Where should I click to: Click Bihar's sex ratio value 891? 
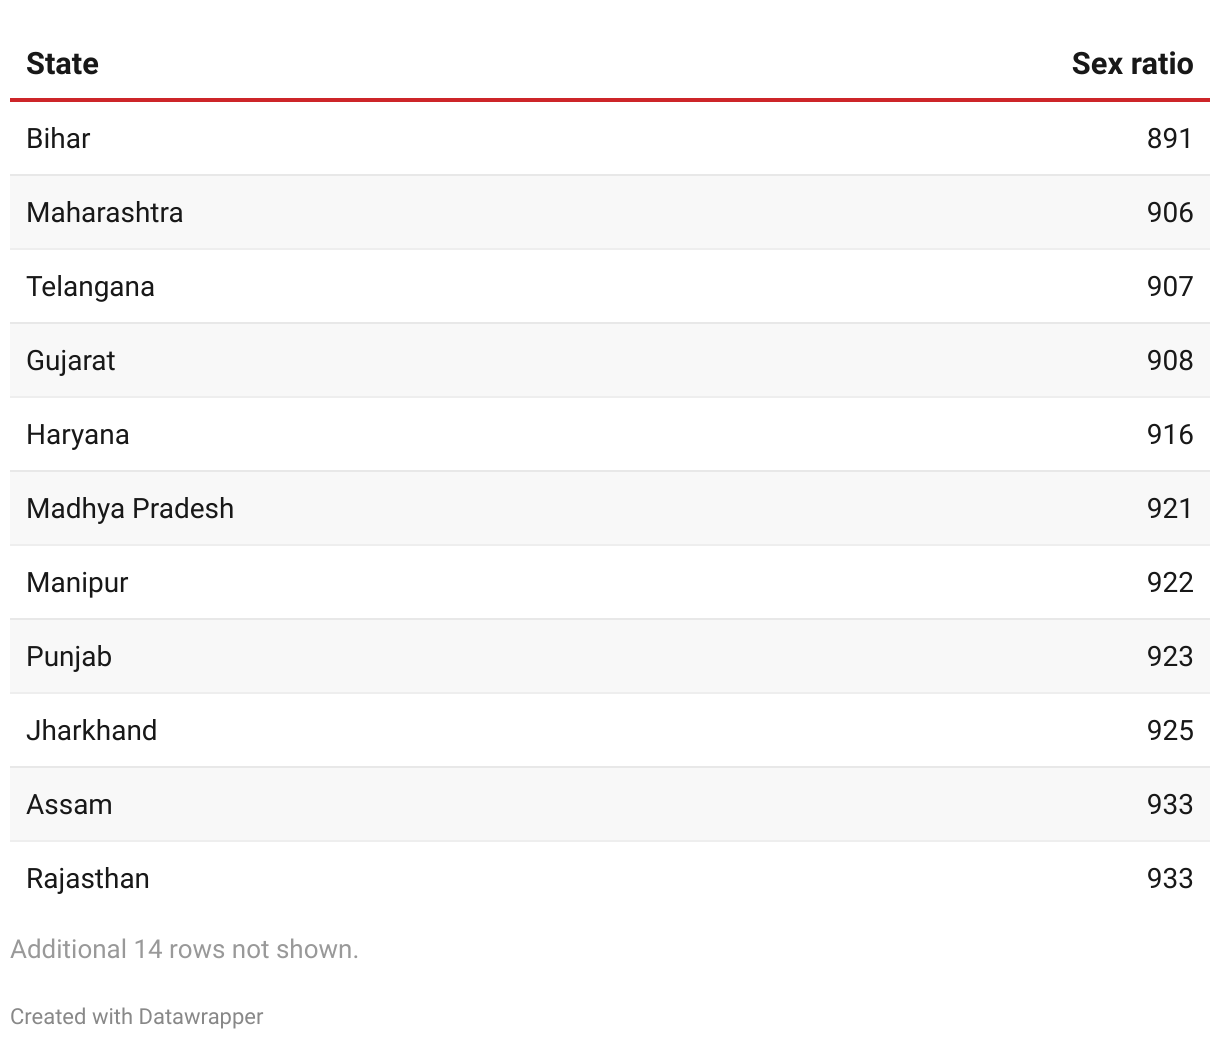point(1169,138)
